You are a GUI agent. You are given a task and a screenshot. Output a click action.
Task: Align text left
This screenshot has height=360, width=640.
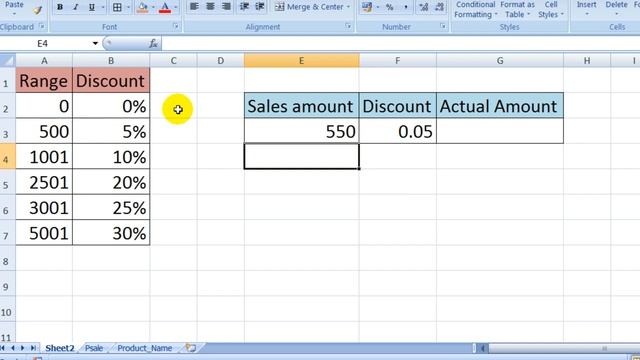[x=194, y=7]
